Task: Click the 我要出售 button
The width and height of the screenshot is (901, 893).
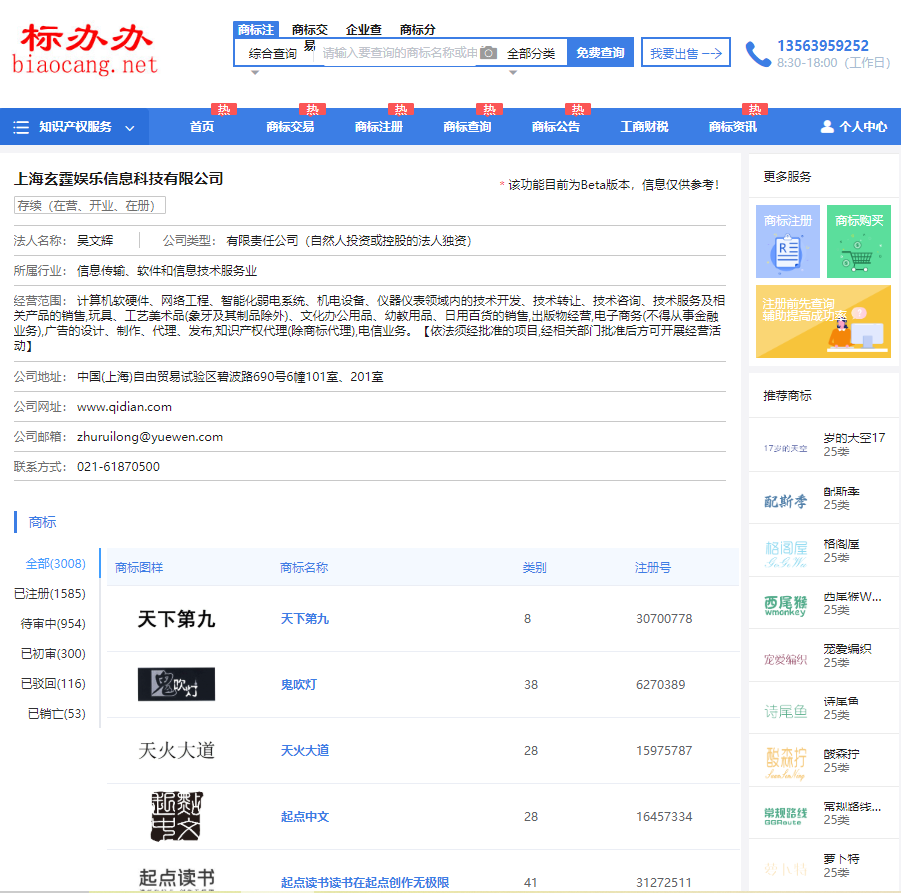Action: click(x=686, y=52)
